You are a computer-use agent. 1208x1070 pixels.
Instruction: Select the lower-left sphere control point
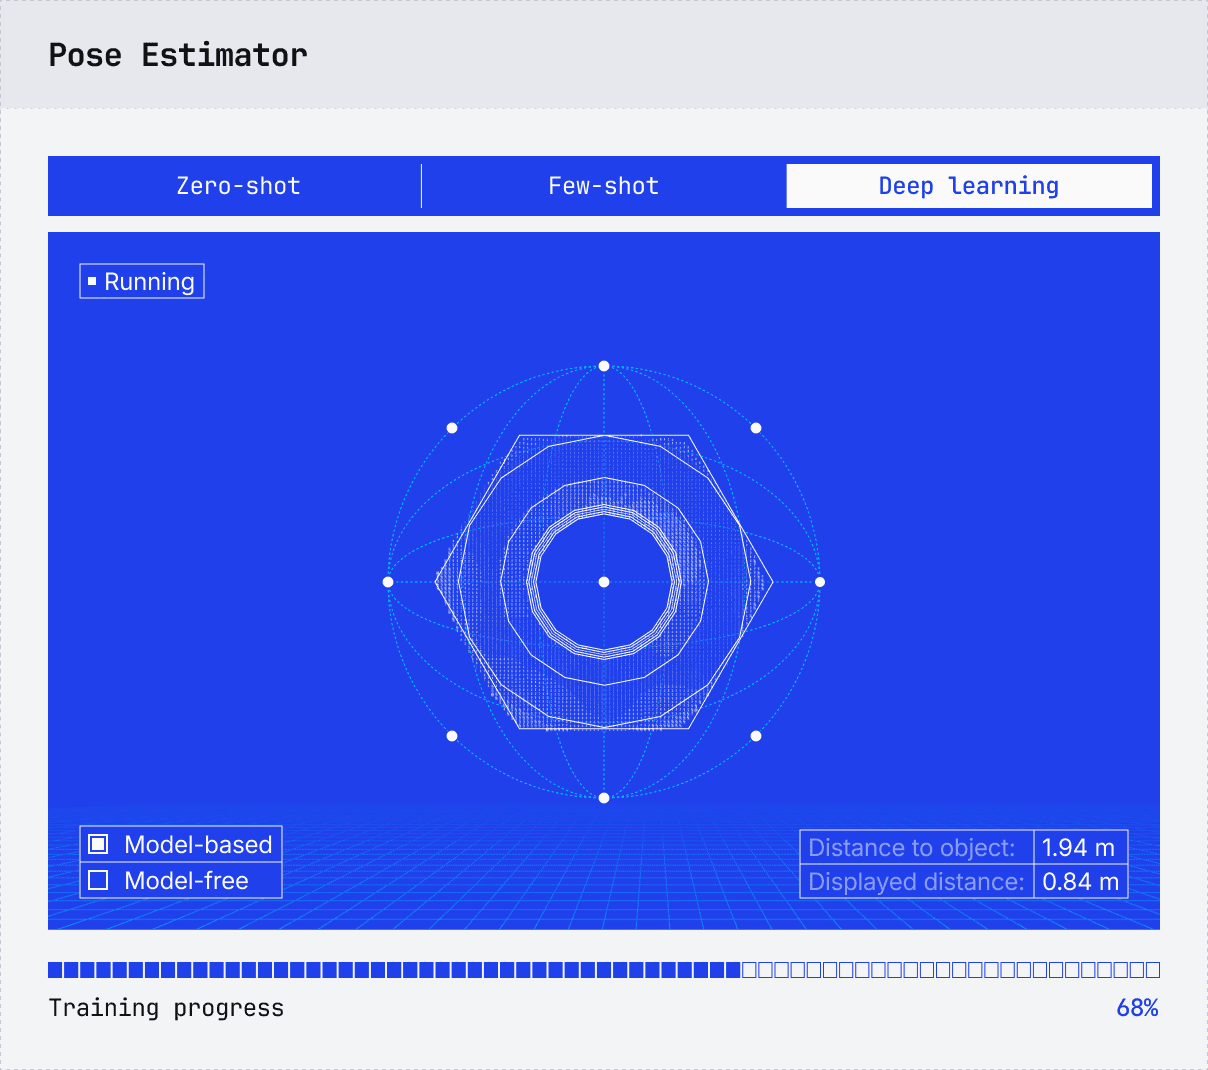[x=452, y=736]
